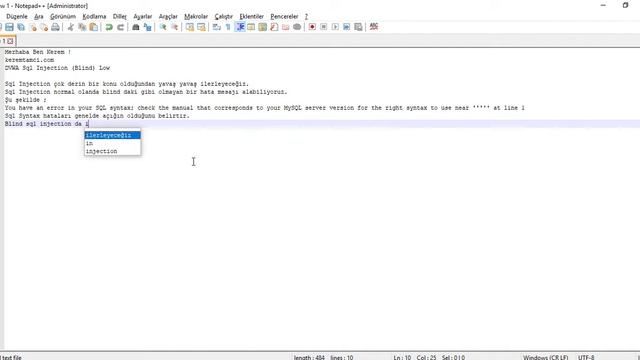Open the Folder as Workspace icon
Image resolution: width=640 pixels, height=360 pixels.
point(285,27)
